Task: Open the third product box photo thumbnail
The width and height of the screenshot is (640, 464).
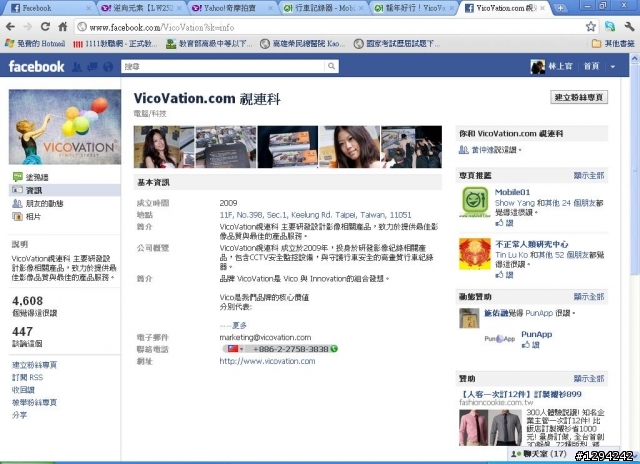Action: coord(288,147)
